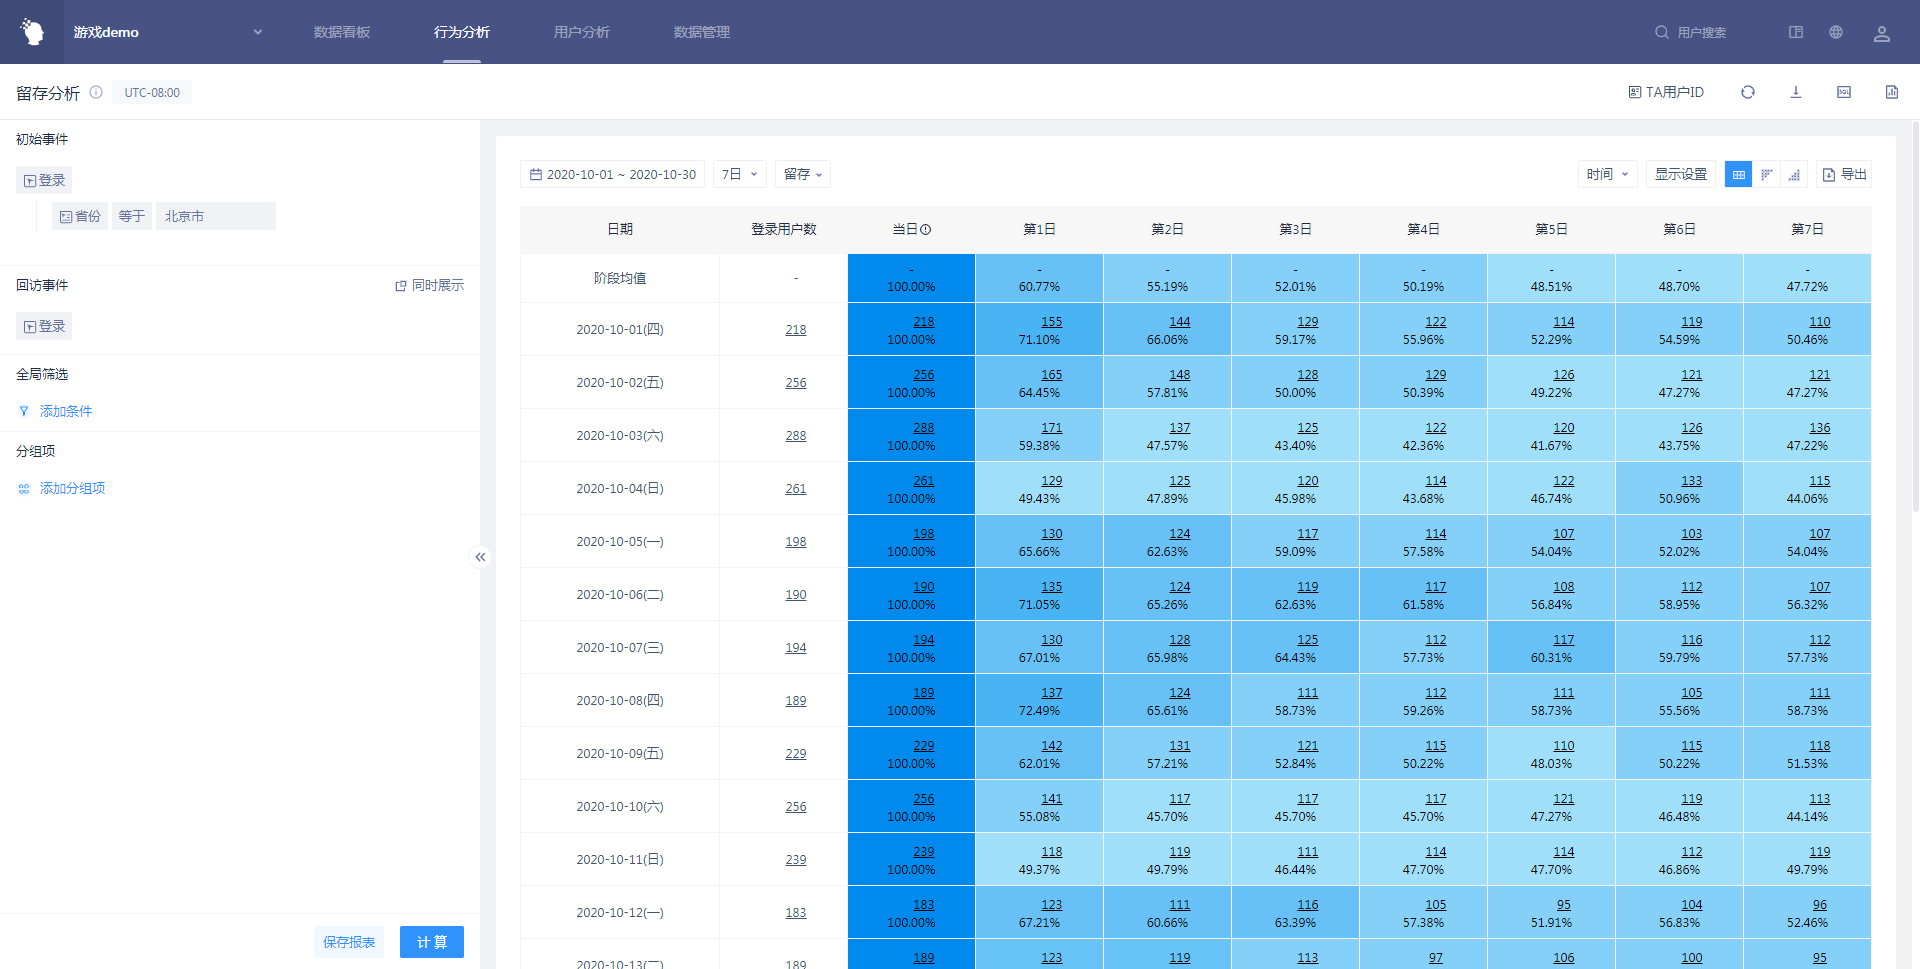Open the language globe icon

(1836, 32)
